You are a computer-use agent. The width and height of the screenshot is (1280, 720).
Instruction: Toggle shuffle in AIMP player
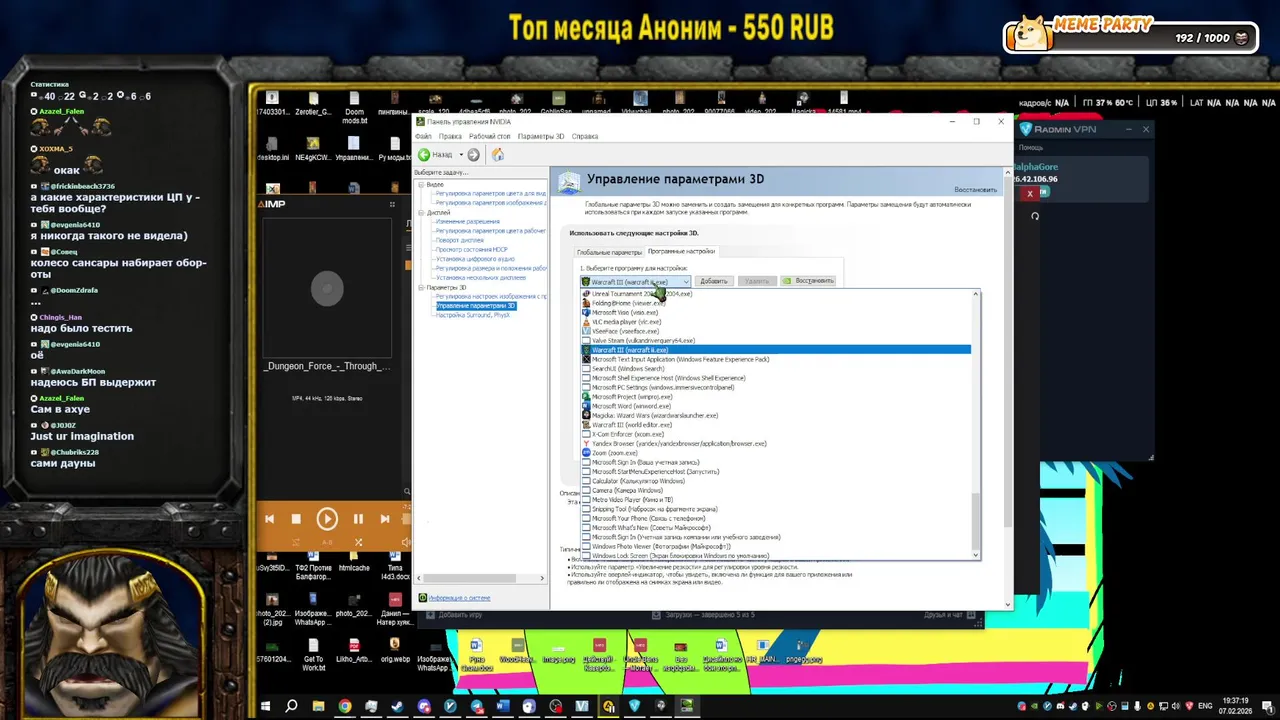pos(358,542)
